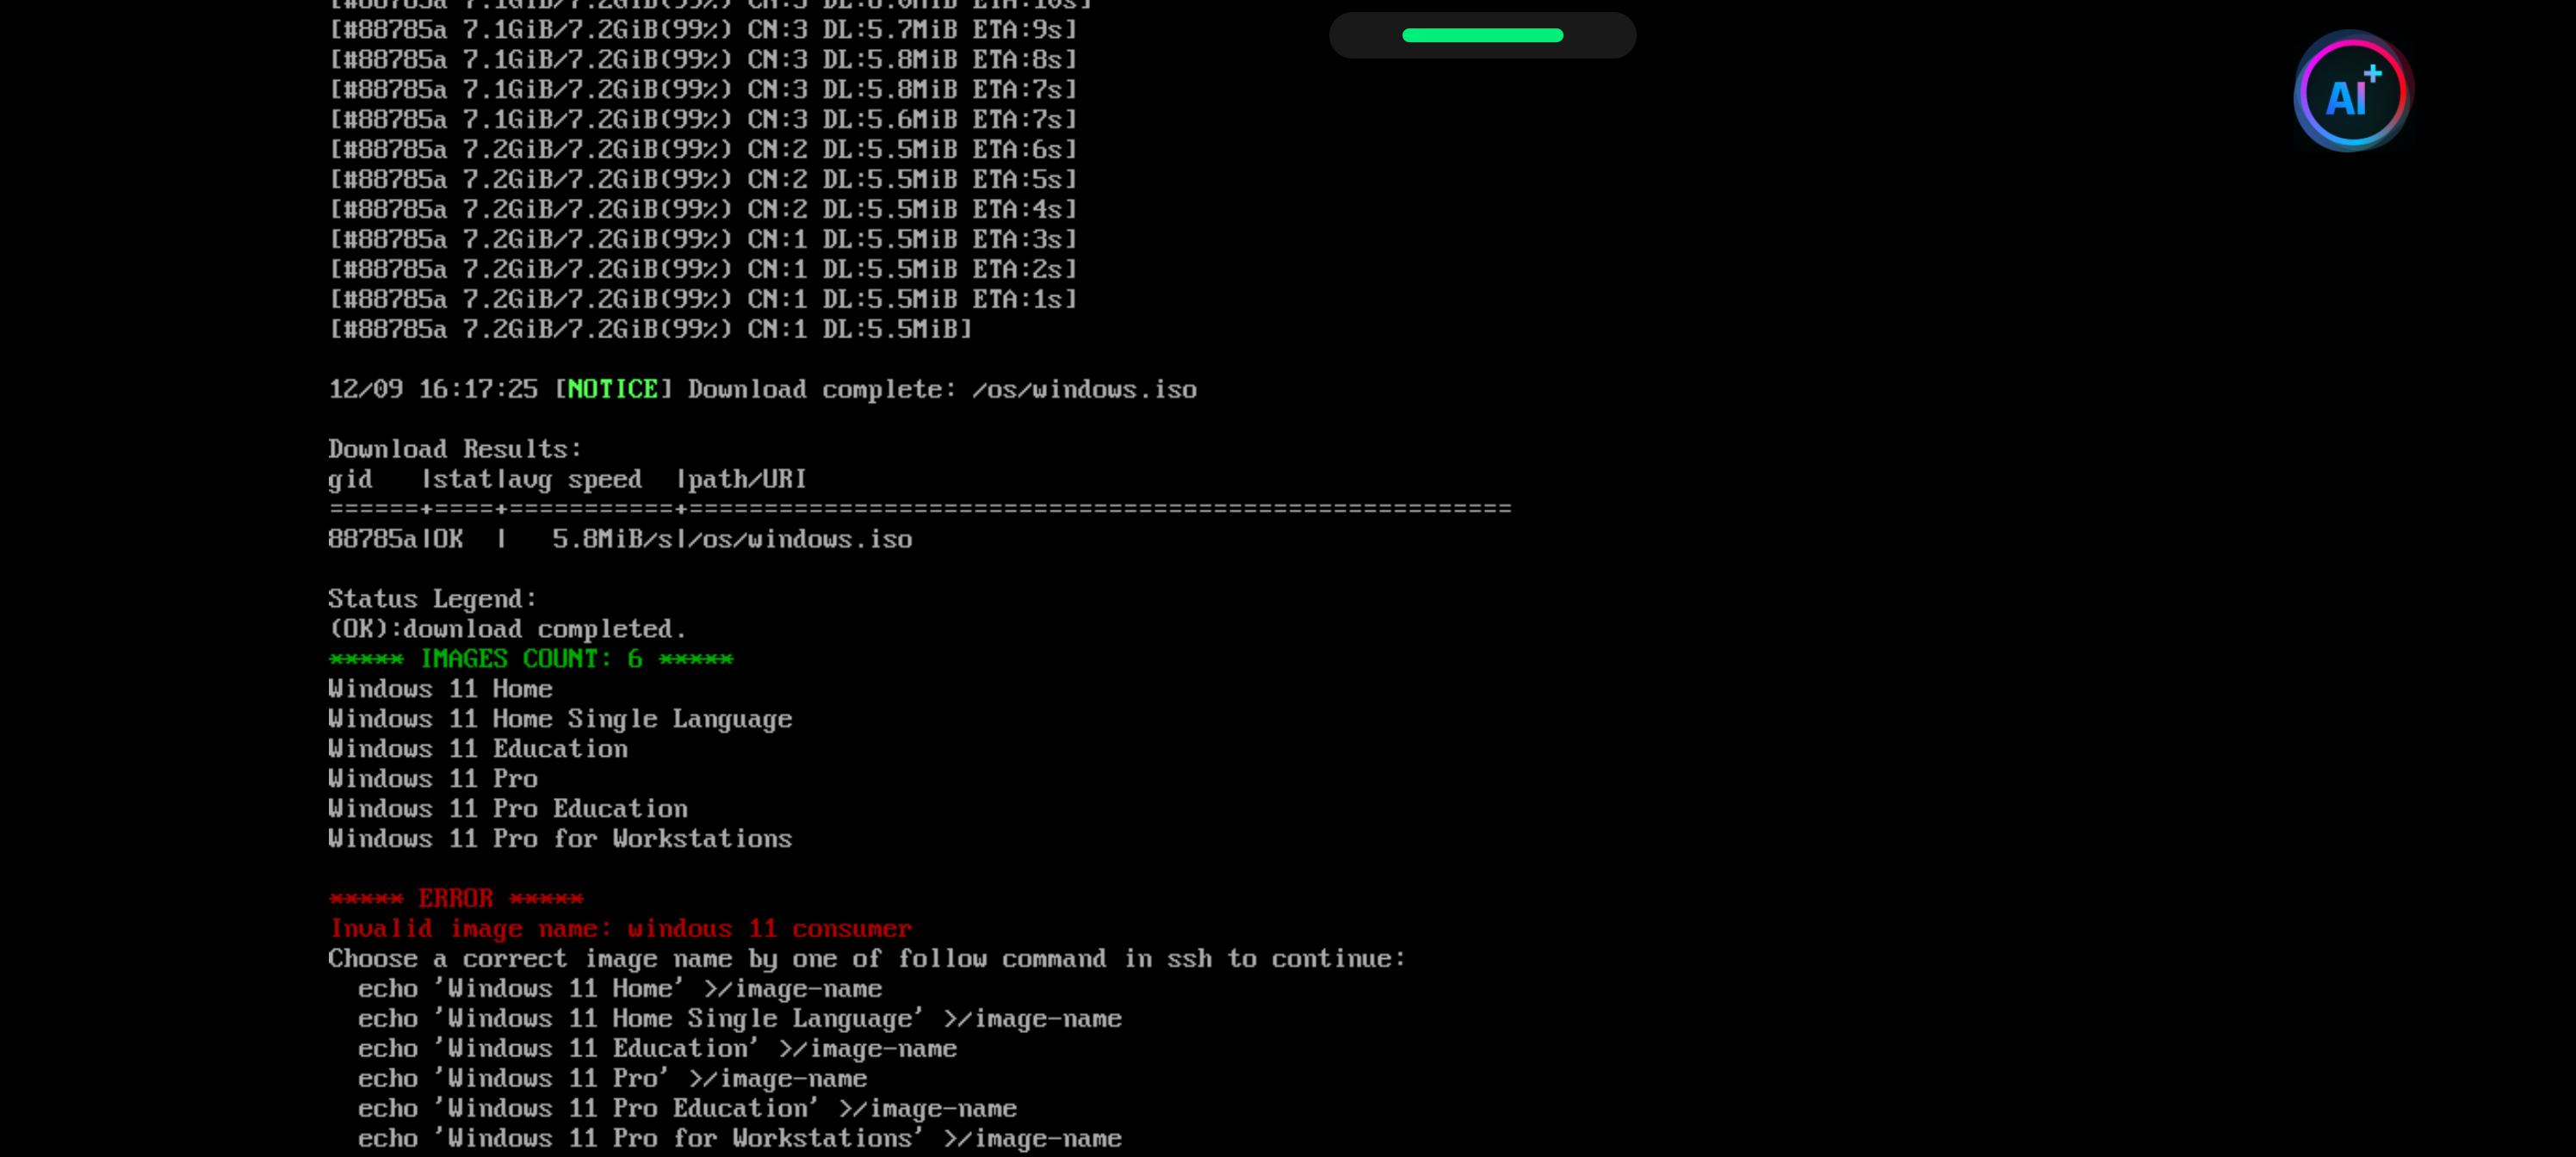2576x1157 pixels.
Task: Click the Windows 11 Pro Education entry
Action: (508, 808)
